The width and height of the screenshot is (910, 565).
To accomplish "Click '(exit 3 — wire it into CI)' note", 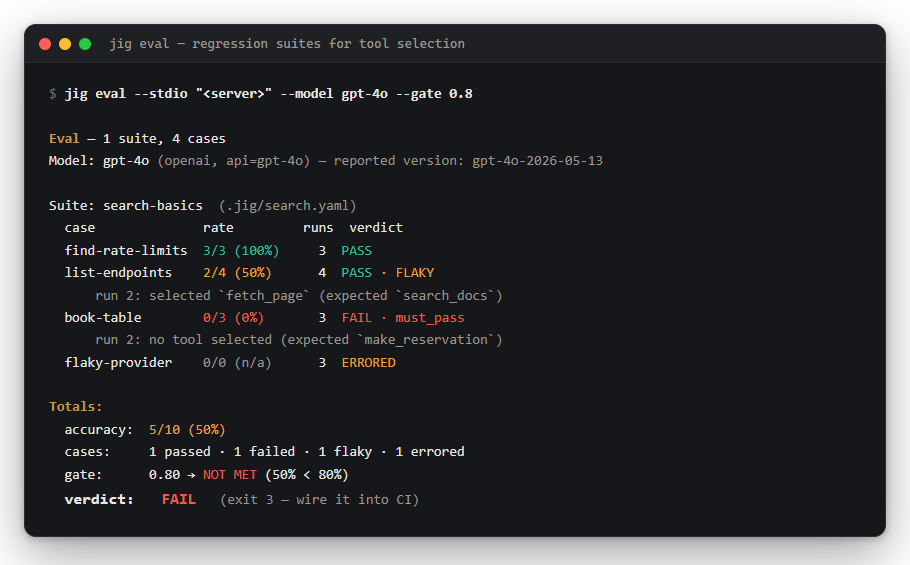I will point(319,499).
